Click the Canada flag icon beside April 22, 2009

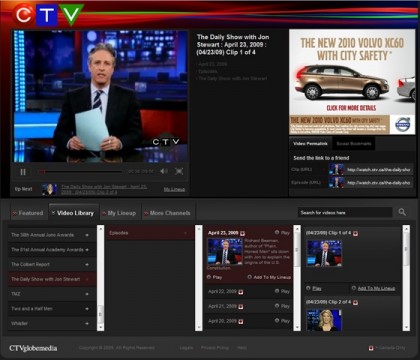click(x=241, y=292)
